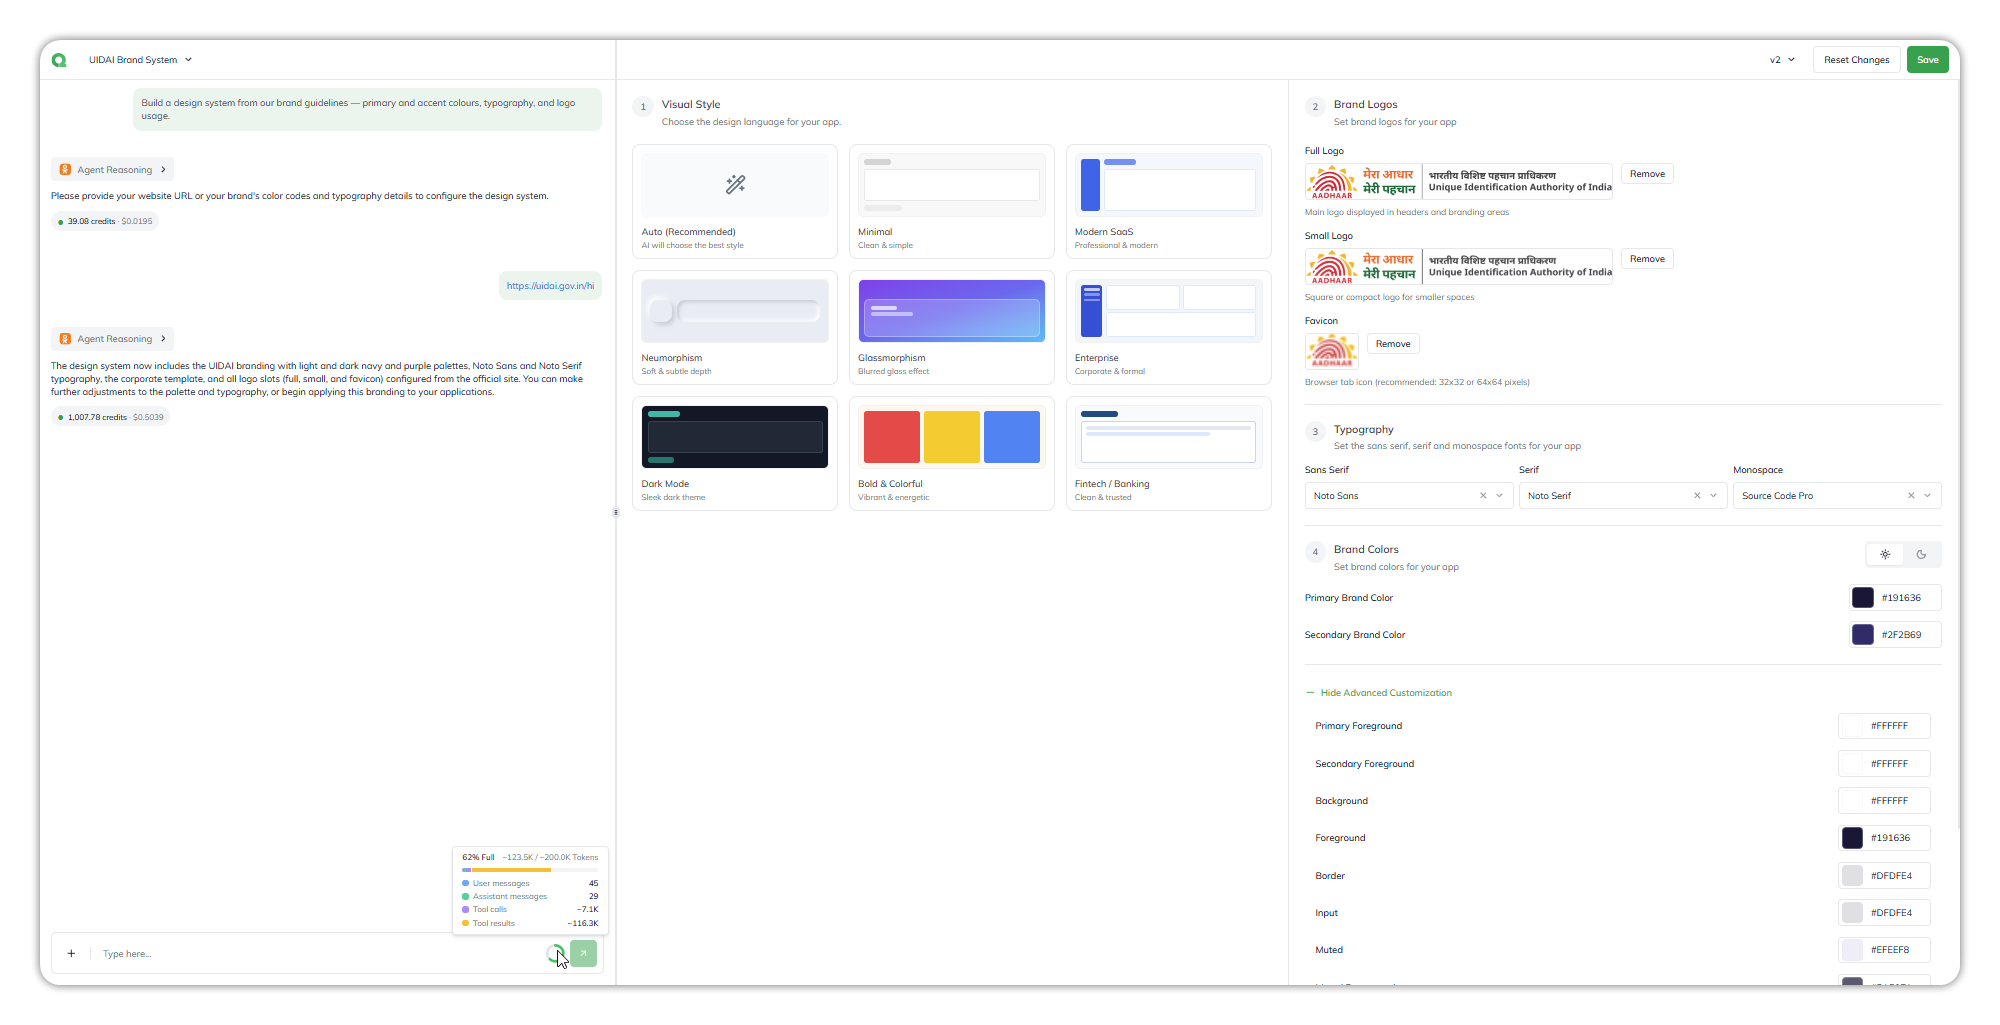Image resolution: width=2000 pixels, height=1025 pixels.
Task: Remove the Full Logo
Action: click(1647, 174)
